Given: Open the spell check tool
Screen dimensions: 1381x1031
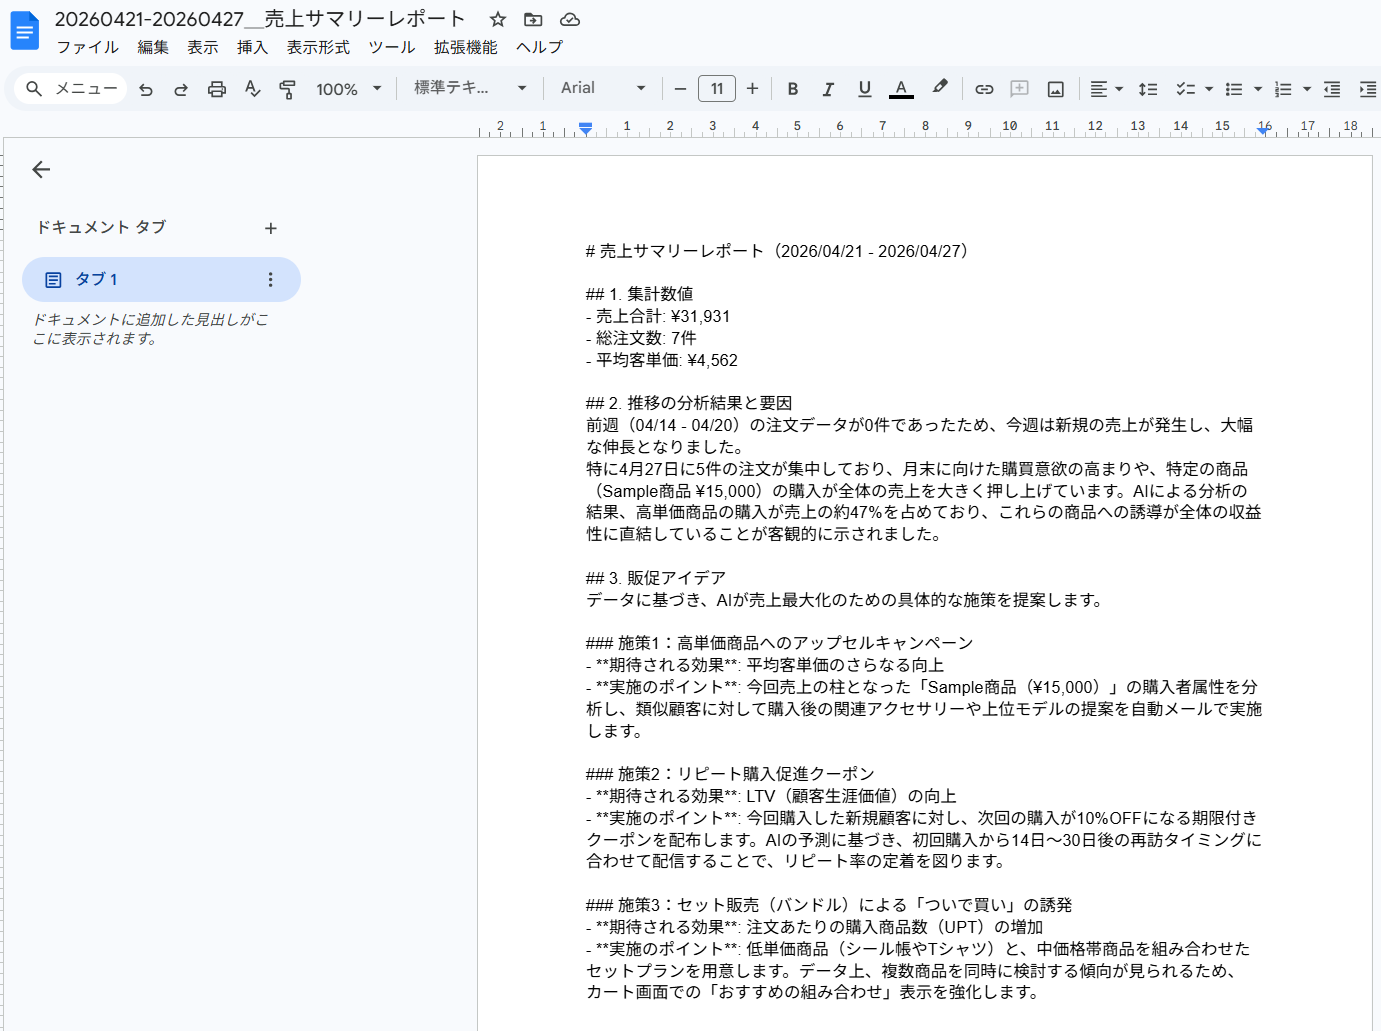Looking at the screenshot, I should tap(252, 89).
